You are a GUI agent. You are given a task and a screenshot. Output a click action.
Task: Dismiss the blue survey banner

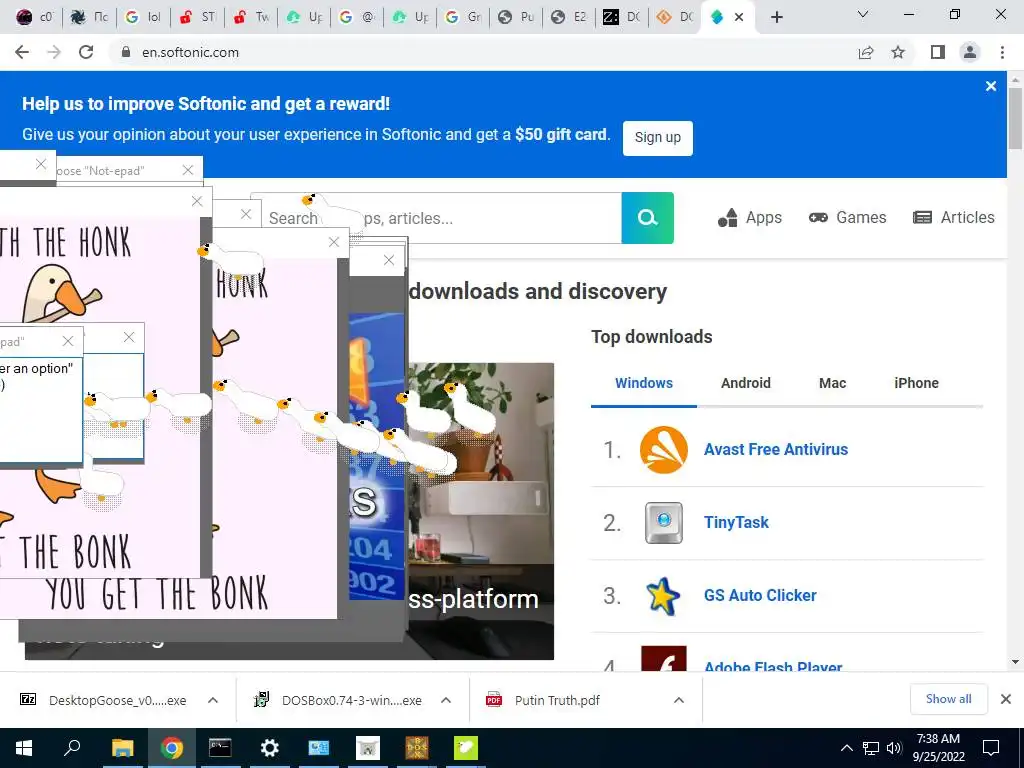[x=991, y=86]
